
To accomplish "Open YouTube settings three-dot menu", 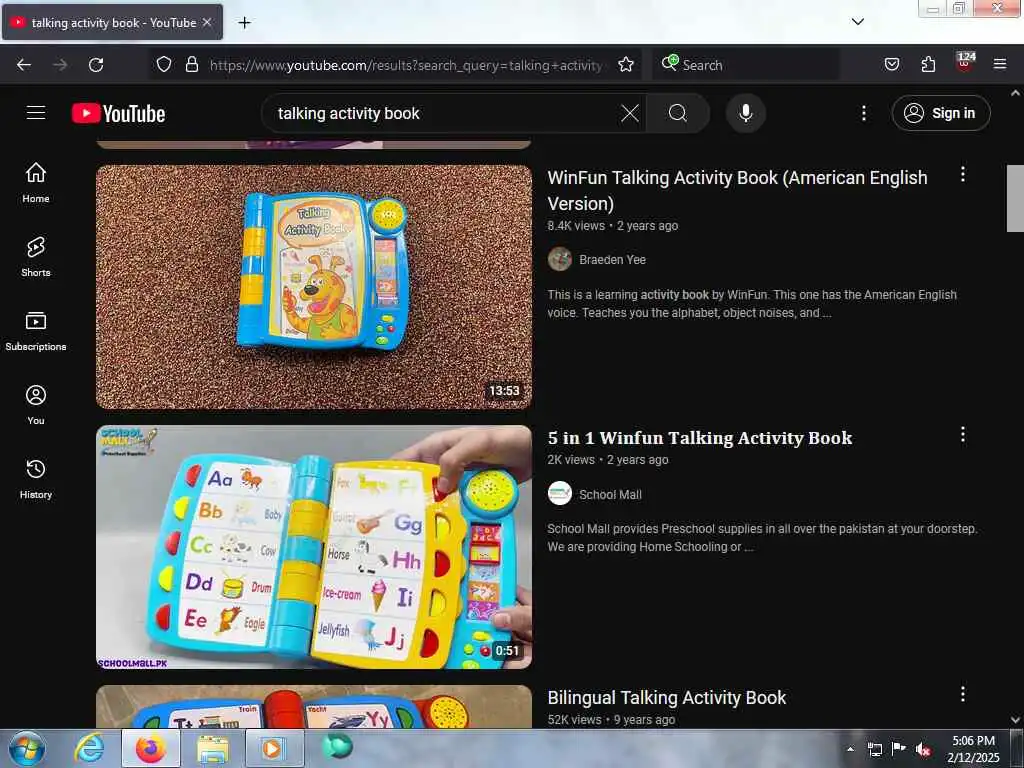I will tap(863, 113).
